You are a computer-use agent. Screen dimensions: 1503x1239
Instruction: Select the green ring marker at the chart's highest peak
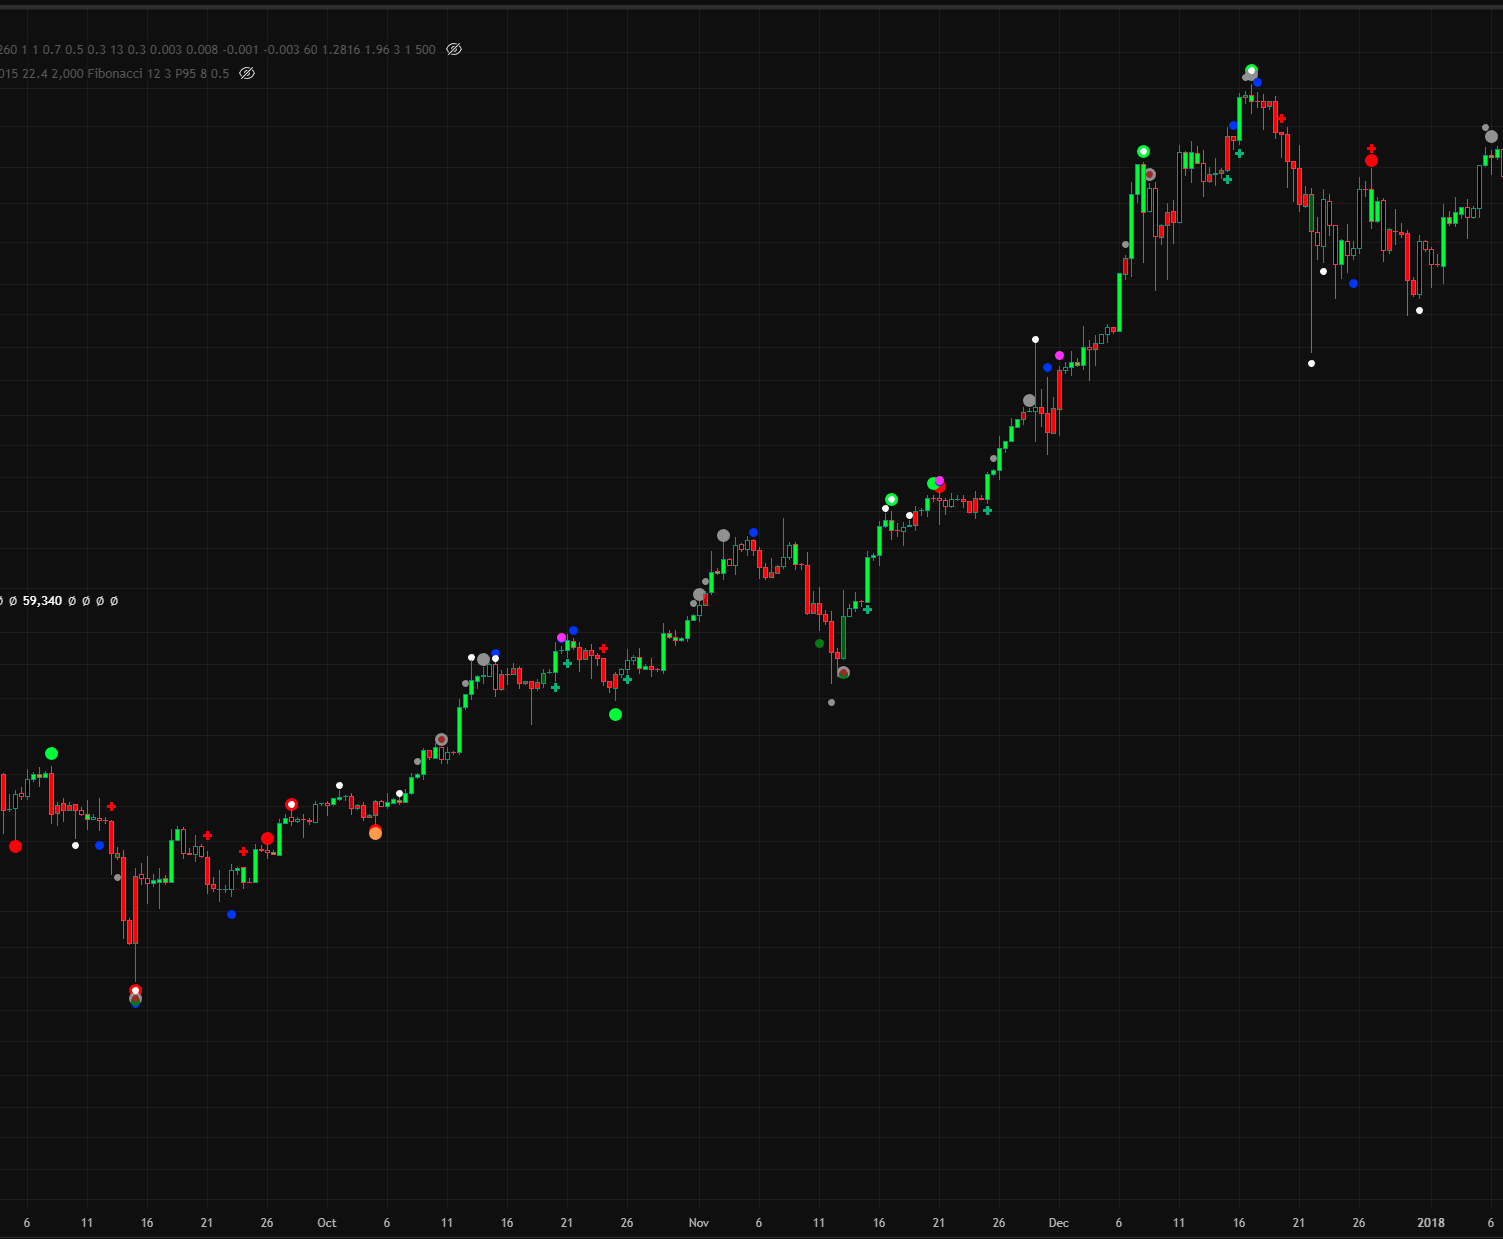1251,70
